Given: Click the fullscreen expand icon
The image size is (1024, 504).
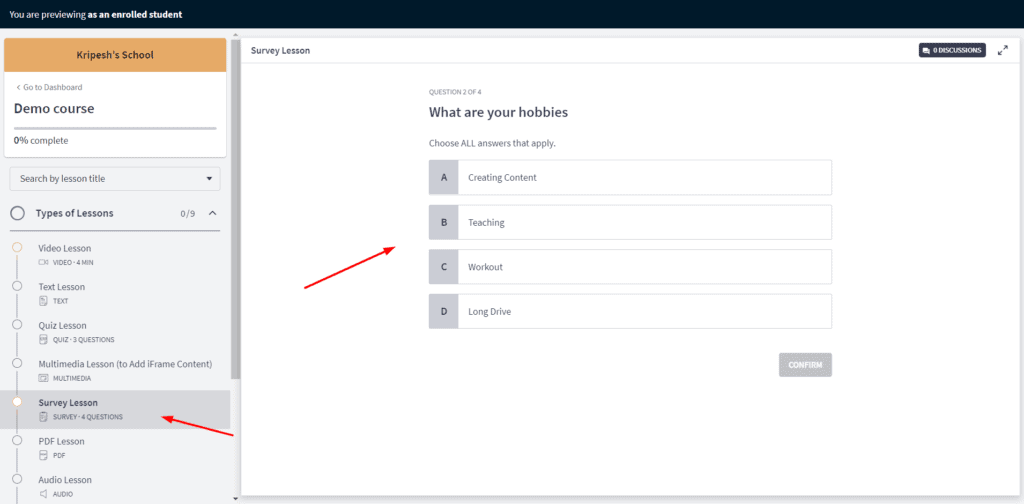Looking at the screenshot, I should click(x=1003, y=50).
